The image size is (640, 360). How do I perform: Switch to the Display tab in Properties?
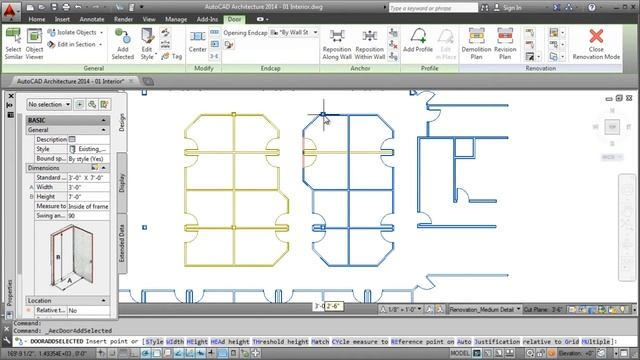[x=122, y=183]
